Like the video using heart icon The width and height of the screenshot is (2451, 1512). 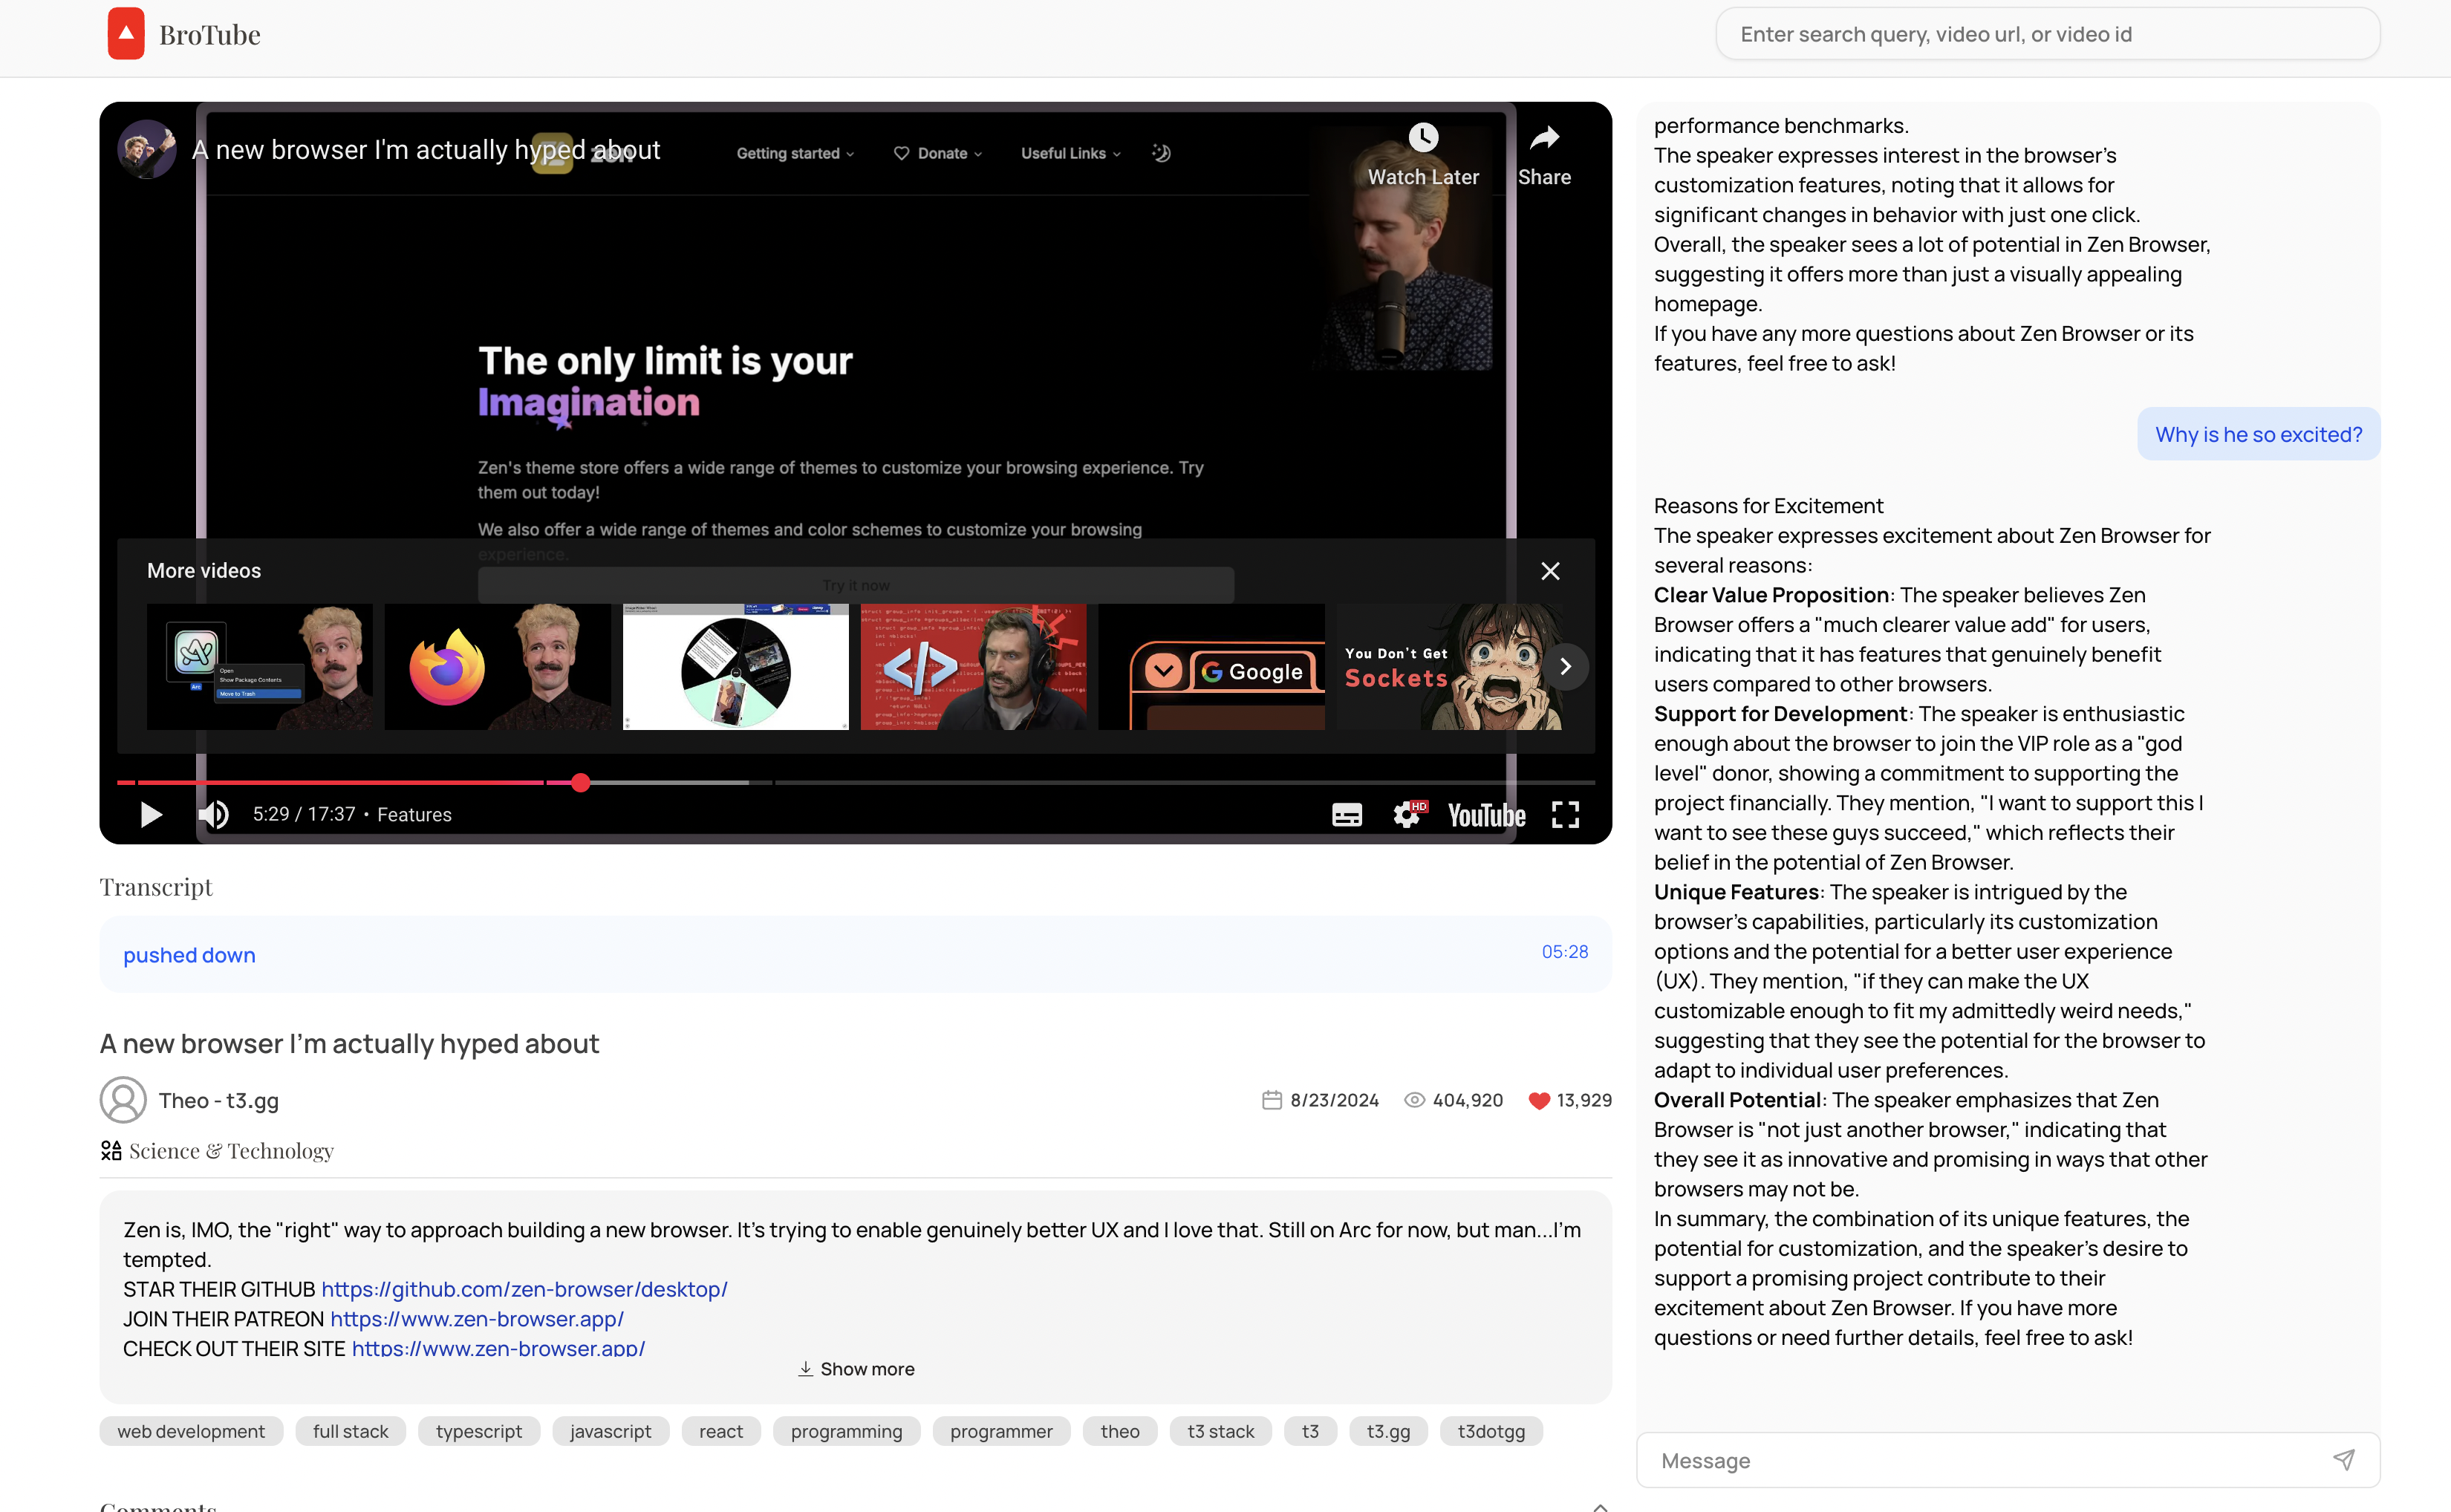1539,1100
